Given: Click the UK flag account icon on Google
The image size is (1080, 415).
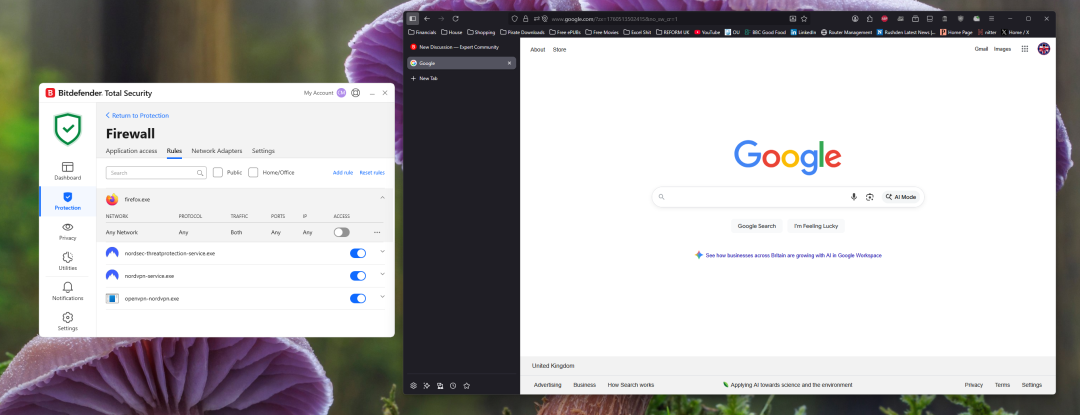Looking at the screenshot, I should click(1044, 49).
